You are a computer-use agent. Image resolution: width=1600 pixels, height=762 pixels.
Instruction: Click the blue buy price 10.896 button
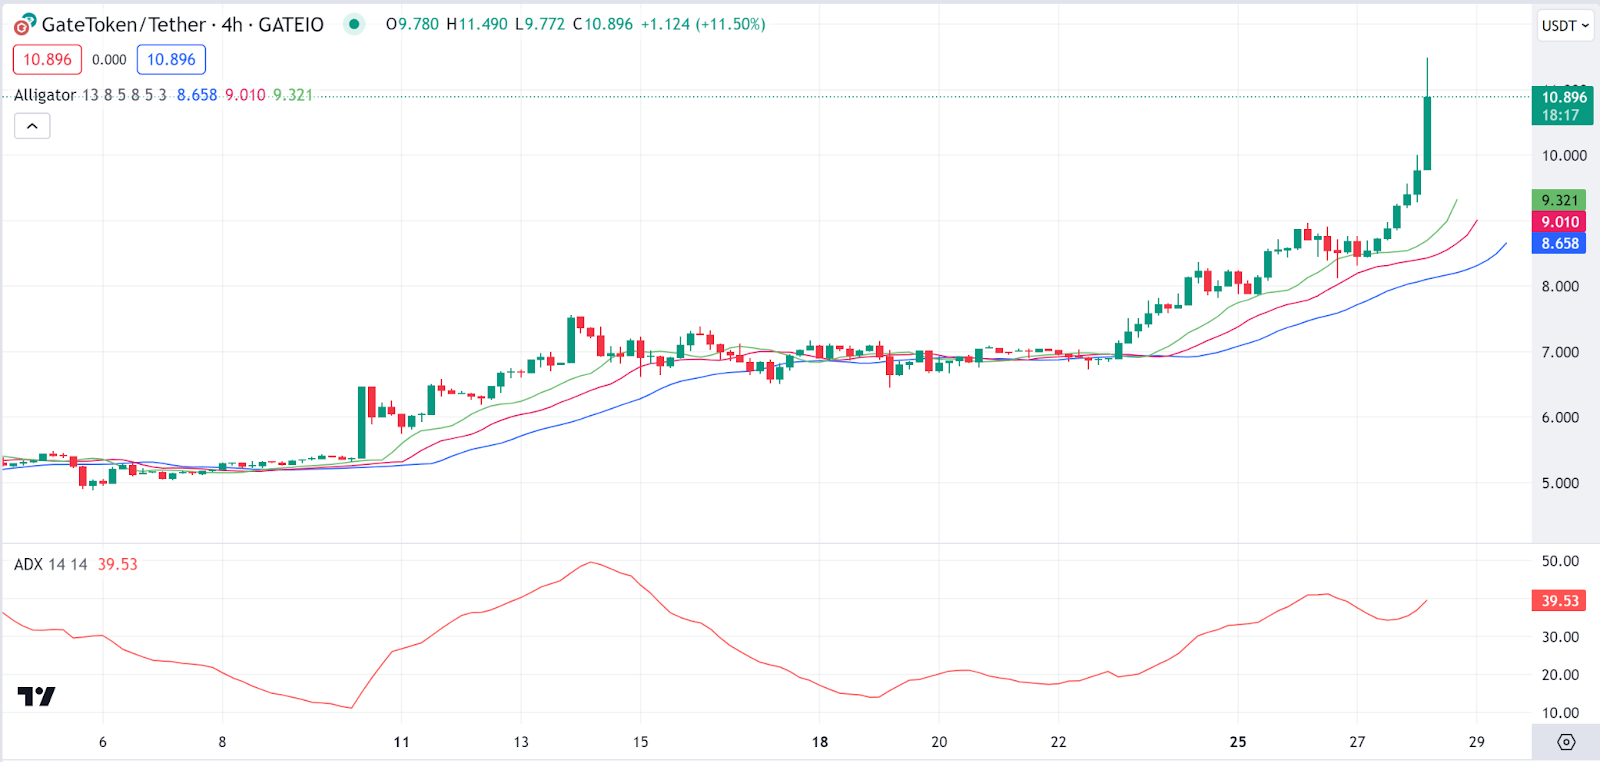click(x=171, y=60)
